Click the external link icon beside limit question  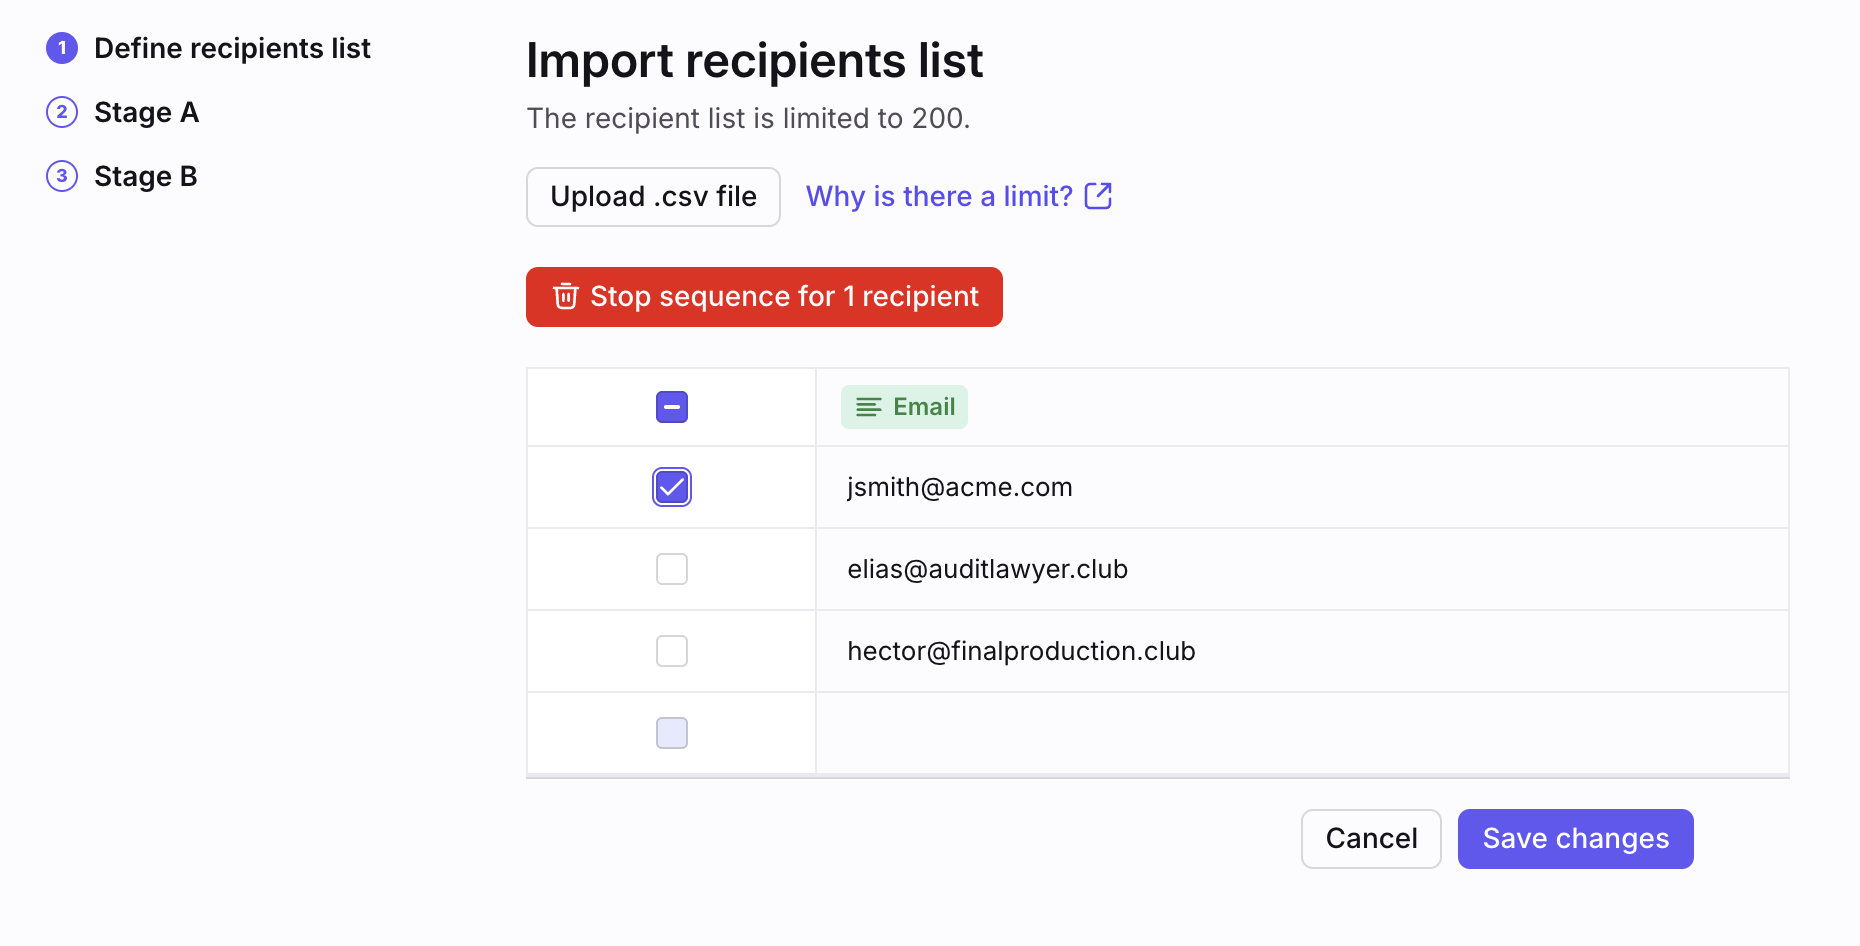click(x=1098, y=196)
